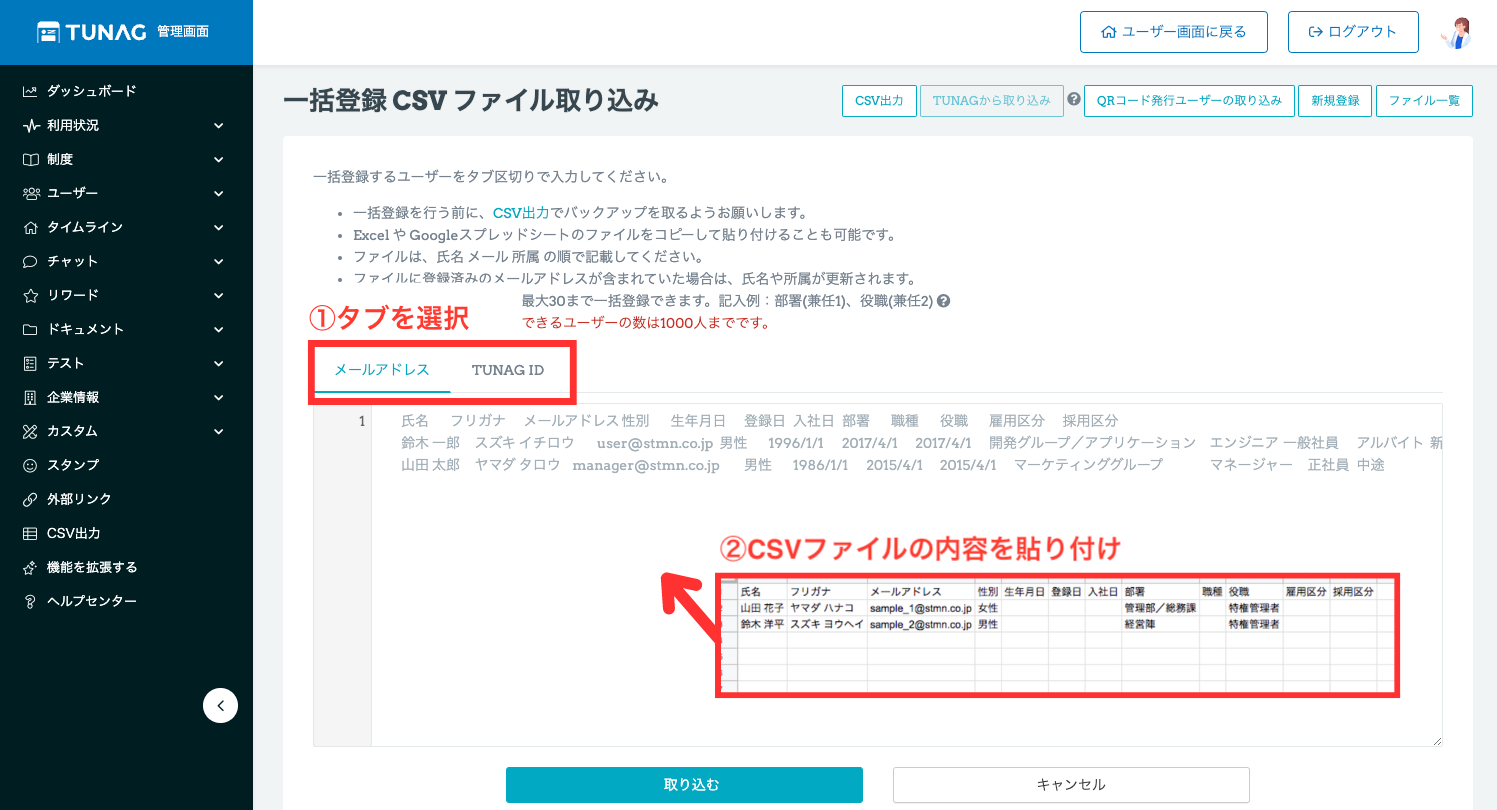Select the メールアドレス tab
The height and width of the screenshot is (810, 1497).
pyautogui.click(x=382, y=370)
